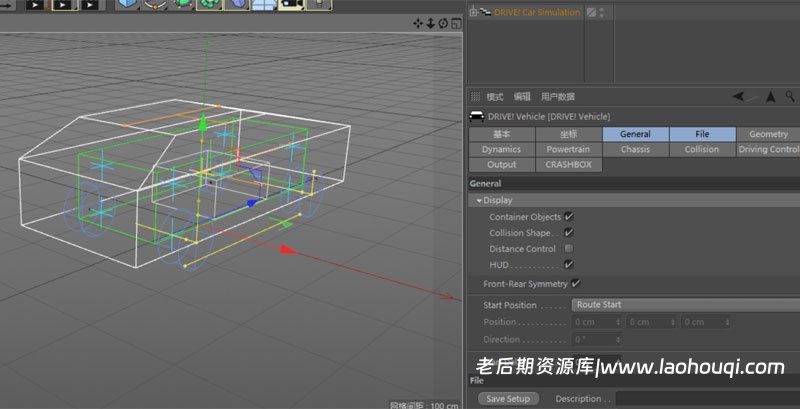Click the DRIVE! Car Simulation object icon
This screenshot has height=409, width=800.
484,13
